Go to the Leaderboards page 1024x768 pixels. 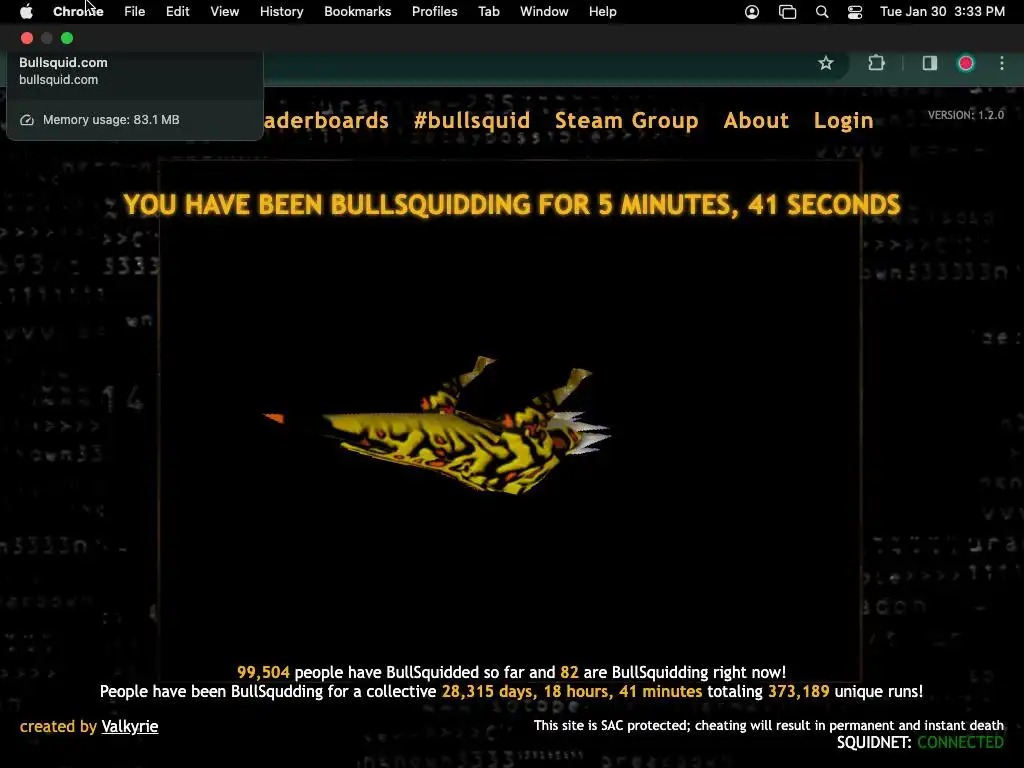coord(326,120)
